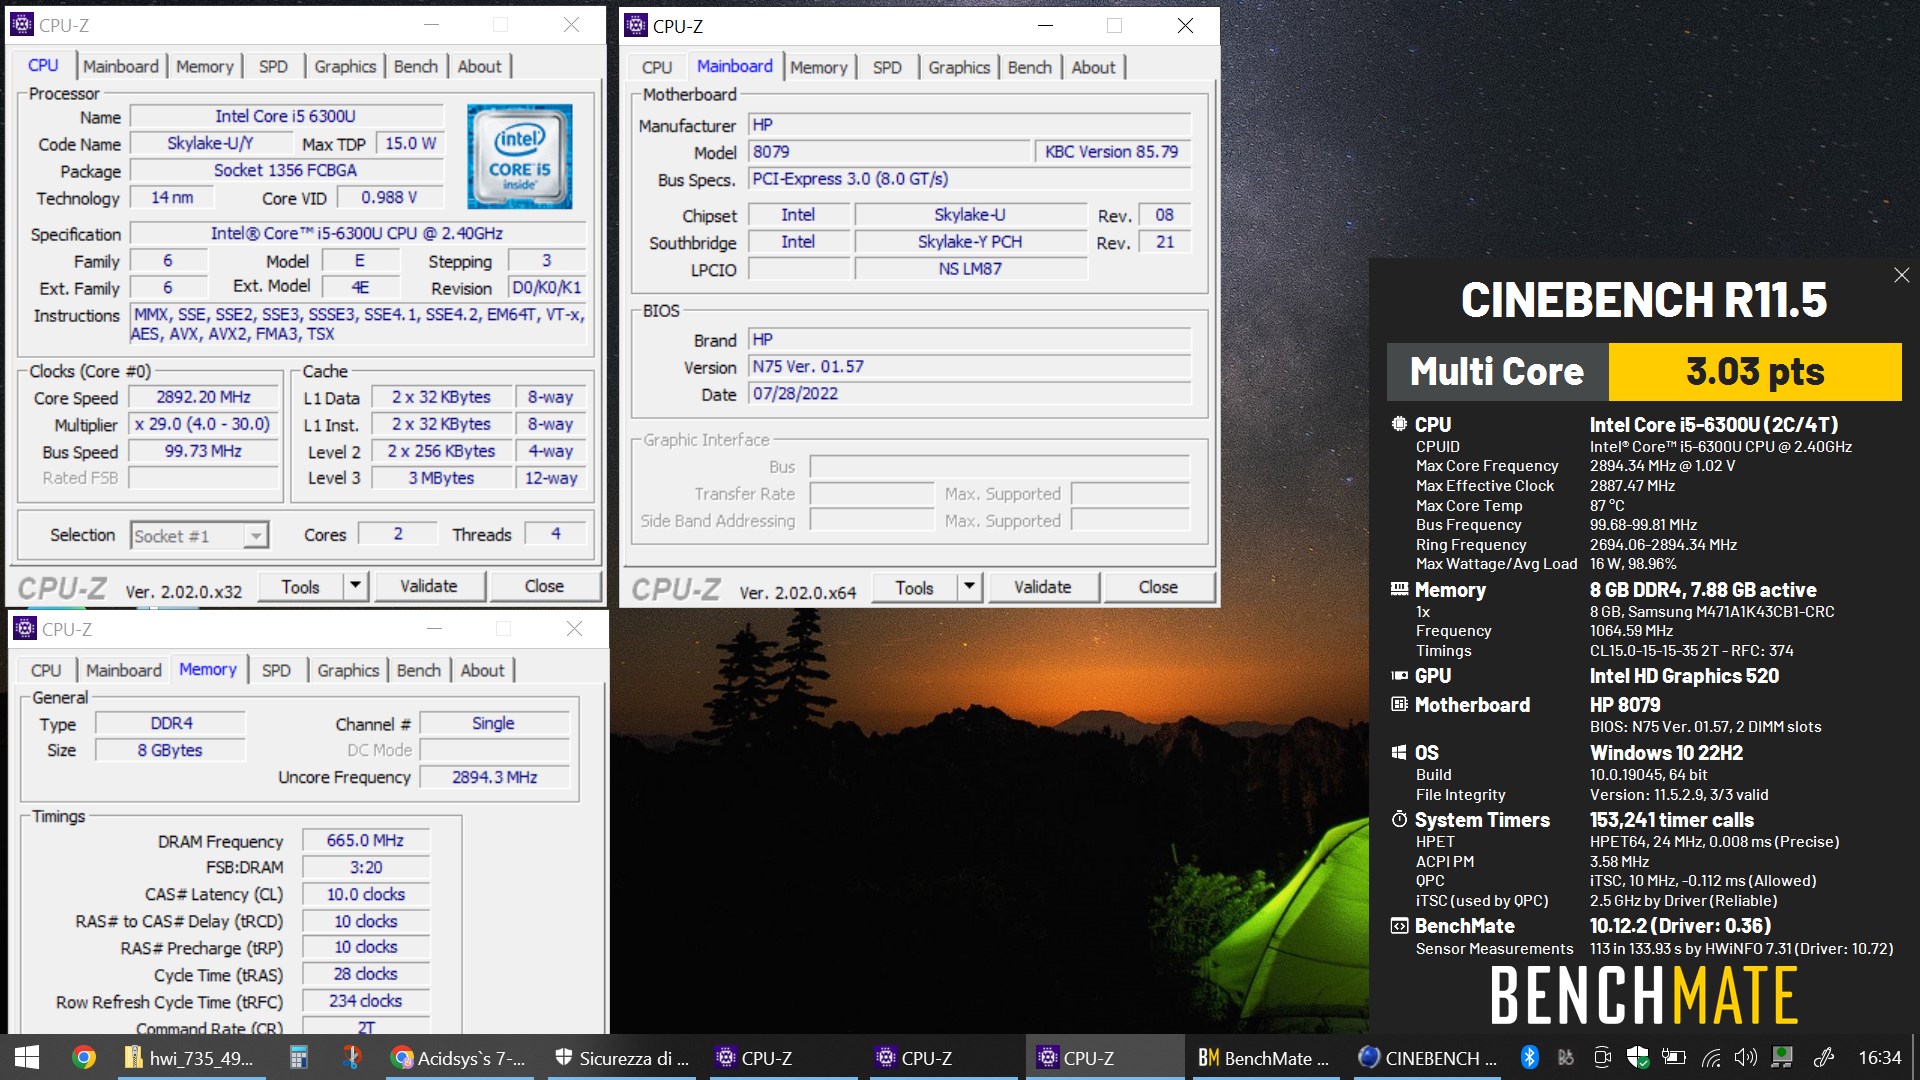The image size is (1920, 1080).
Task: Click the KBC Version 85.79 field
Action: (x=1112, y=151)
